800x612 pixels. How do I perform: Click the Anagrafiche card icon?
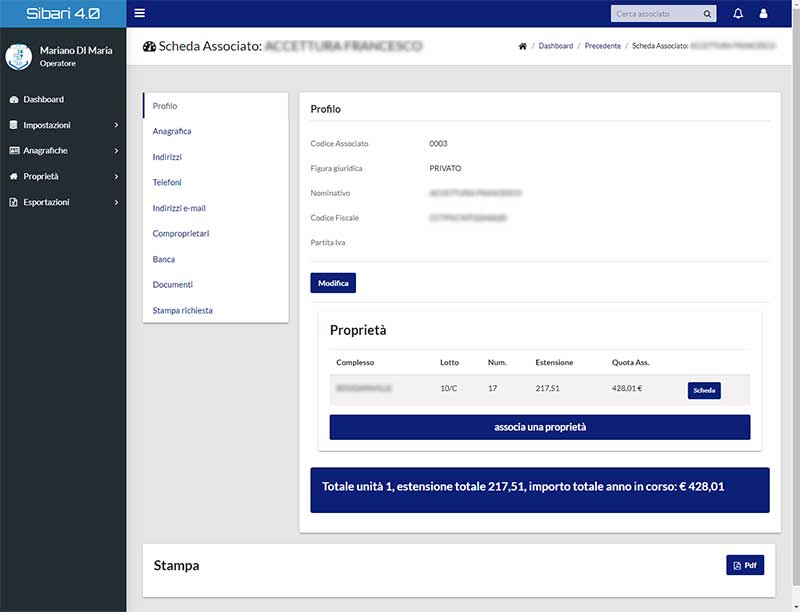coord(14,150)
